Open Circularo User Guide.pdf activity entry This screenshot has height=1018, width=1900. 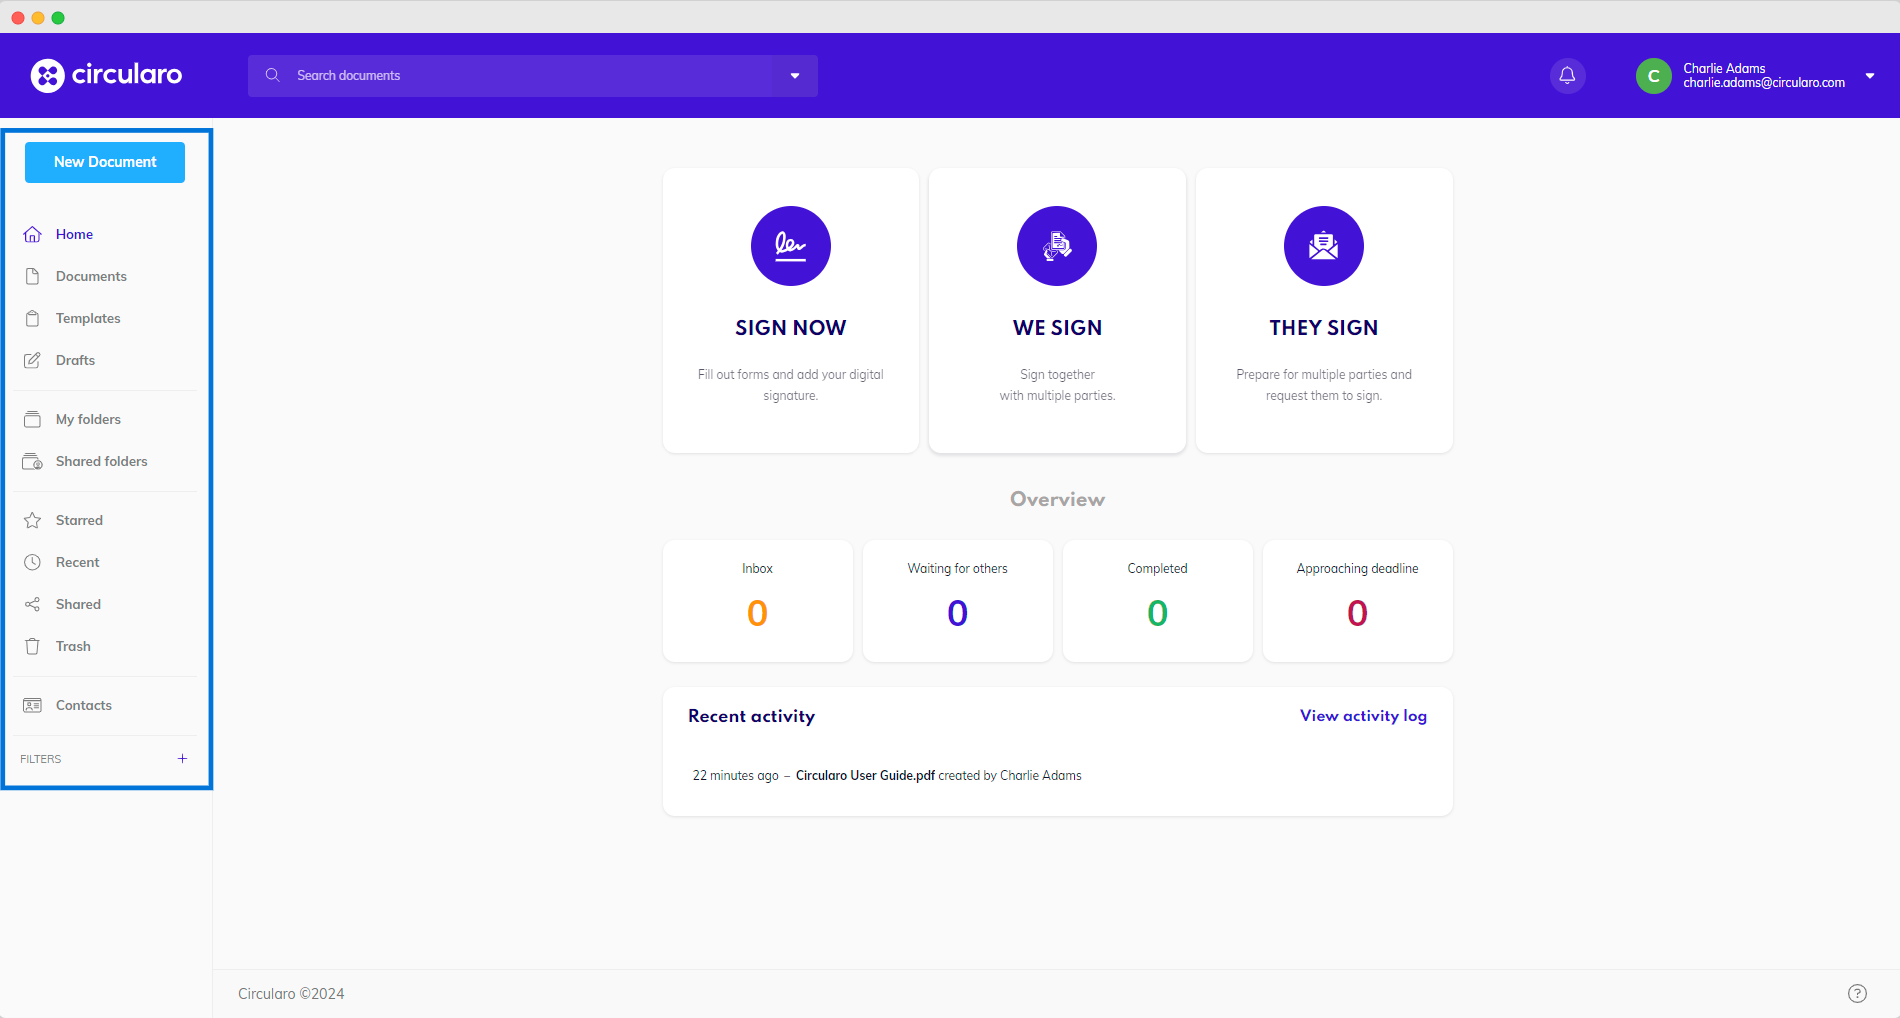865,776
